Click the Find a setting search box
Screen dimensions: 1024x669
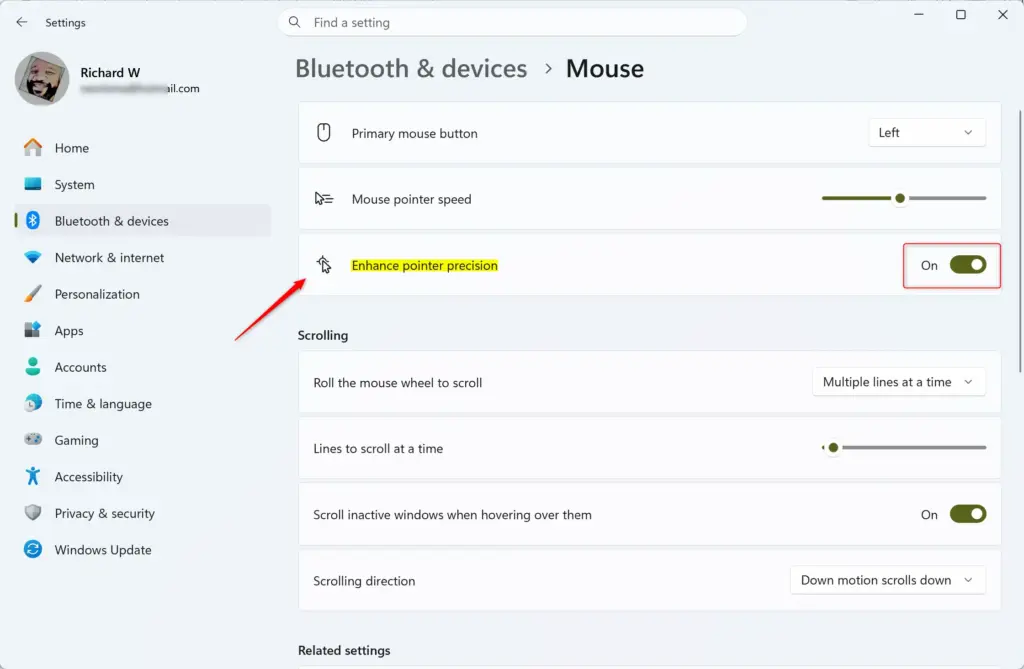coord(513,22)
